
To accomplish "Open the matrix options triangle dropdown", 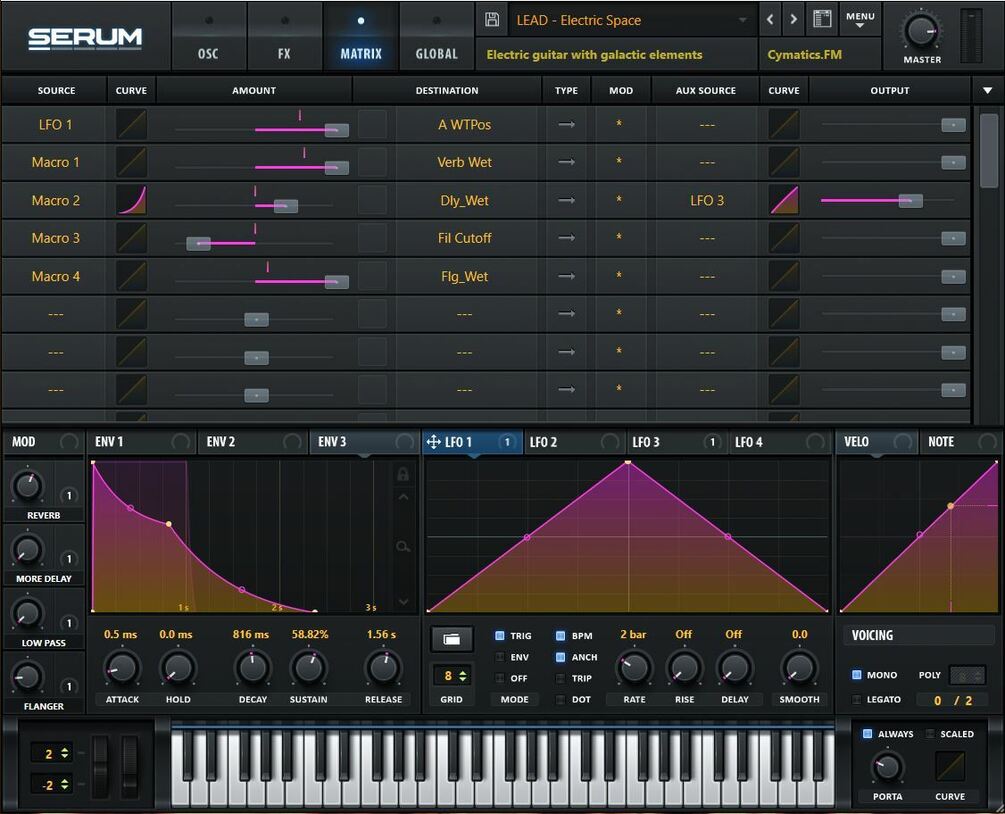I will click(987, 90).
